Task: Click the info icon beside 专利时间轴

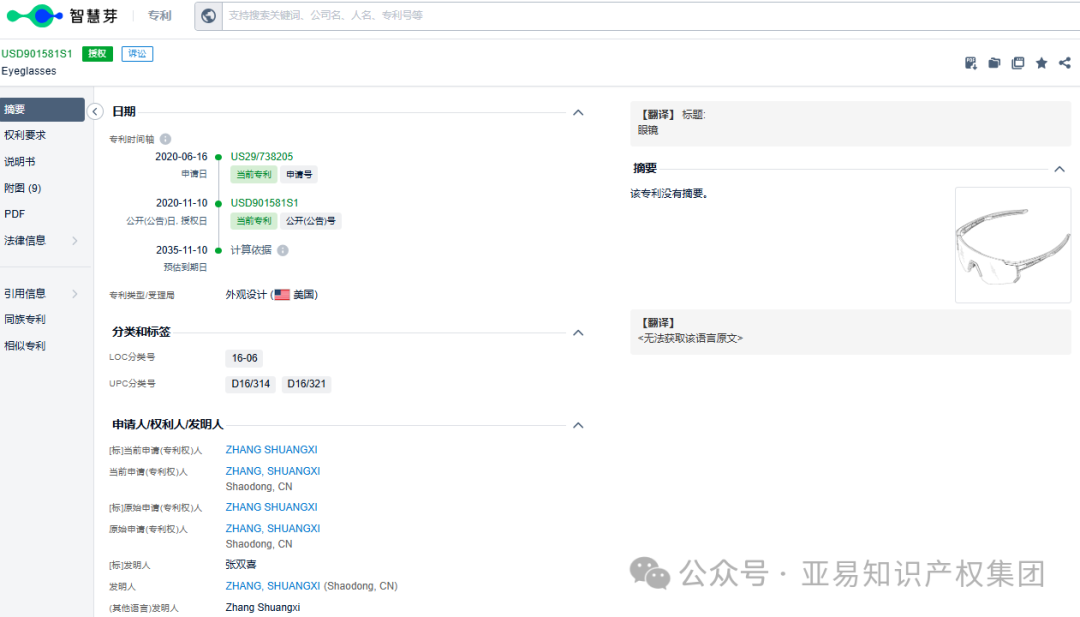Action: click(x=165, y=137)
